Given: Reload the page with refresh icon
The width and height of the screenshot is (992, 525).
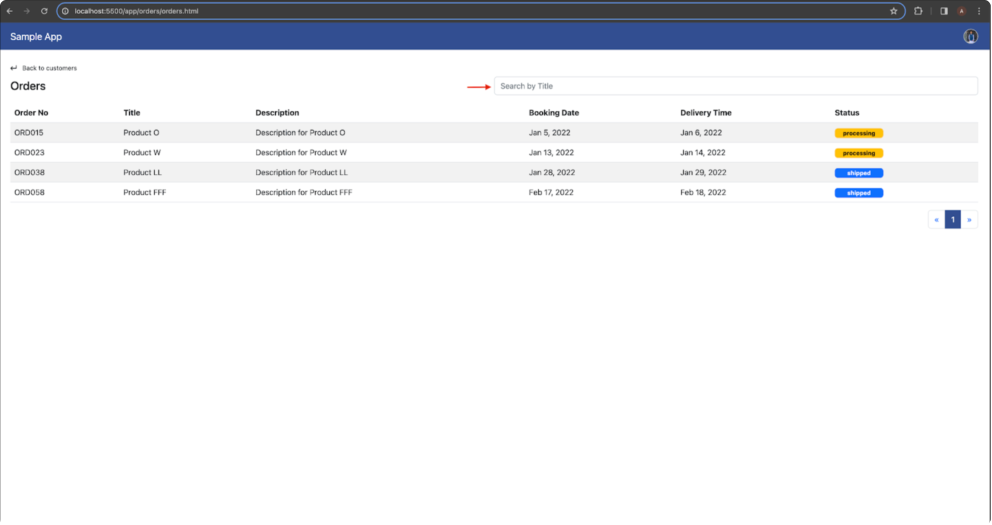Looking at the screenshot, I should click(x=44, y=11).
